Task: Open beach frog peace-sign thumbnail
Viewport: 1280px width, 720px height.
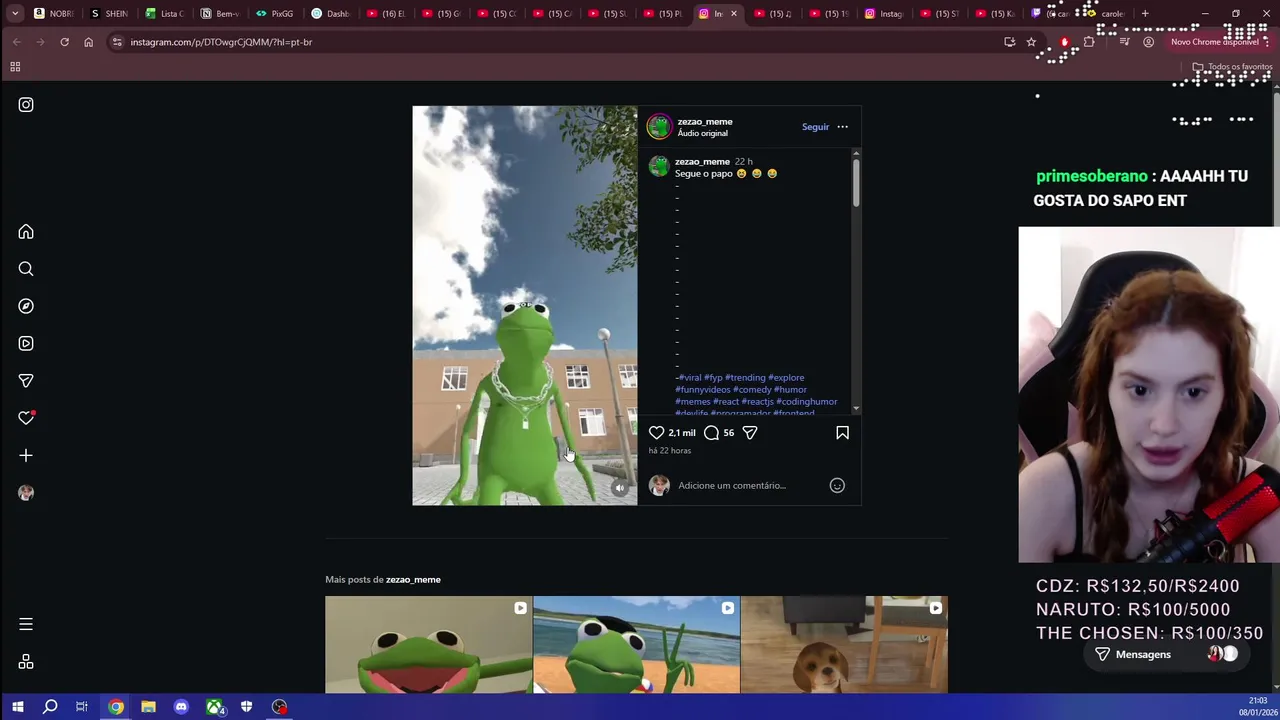Action: [x=636, y=645]
